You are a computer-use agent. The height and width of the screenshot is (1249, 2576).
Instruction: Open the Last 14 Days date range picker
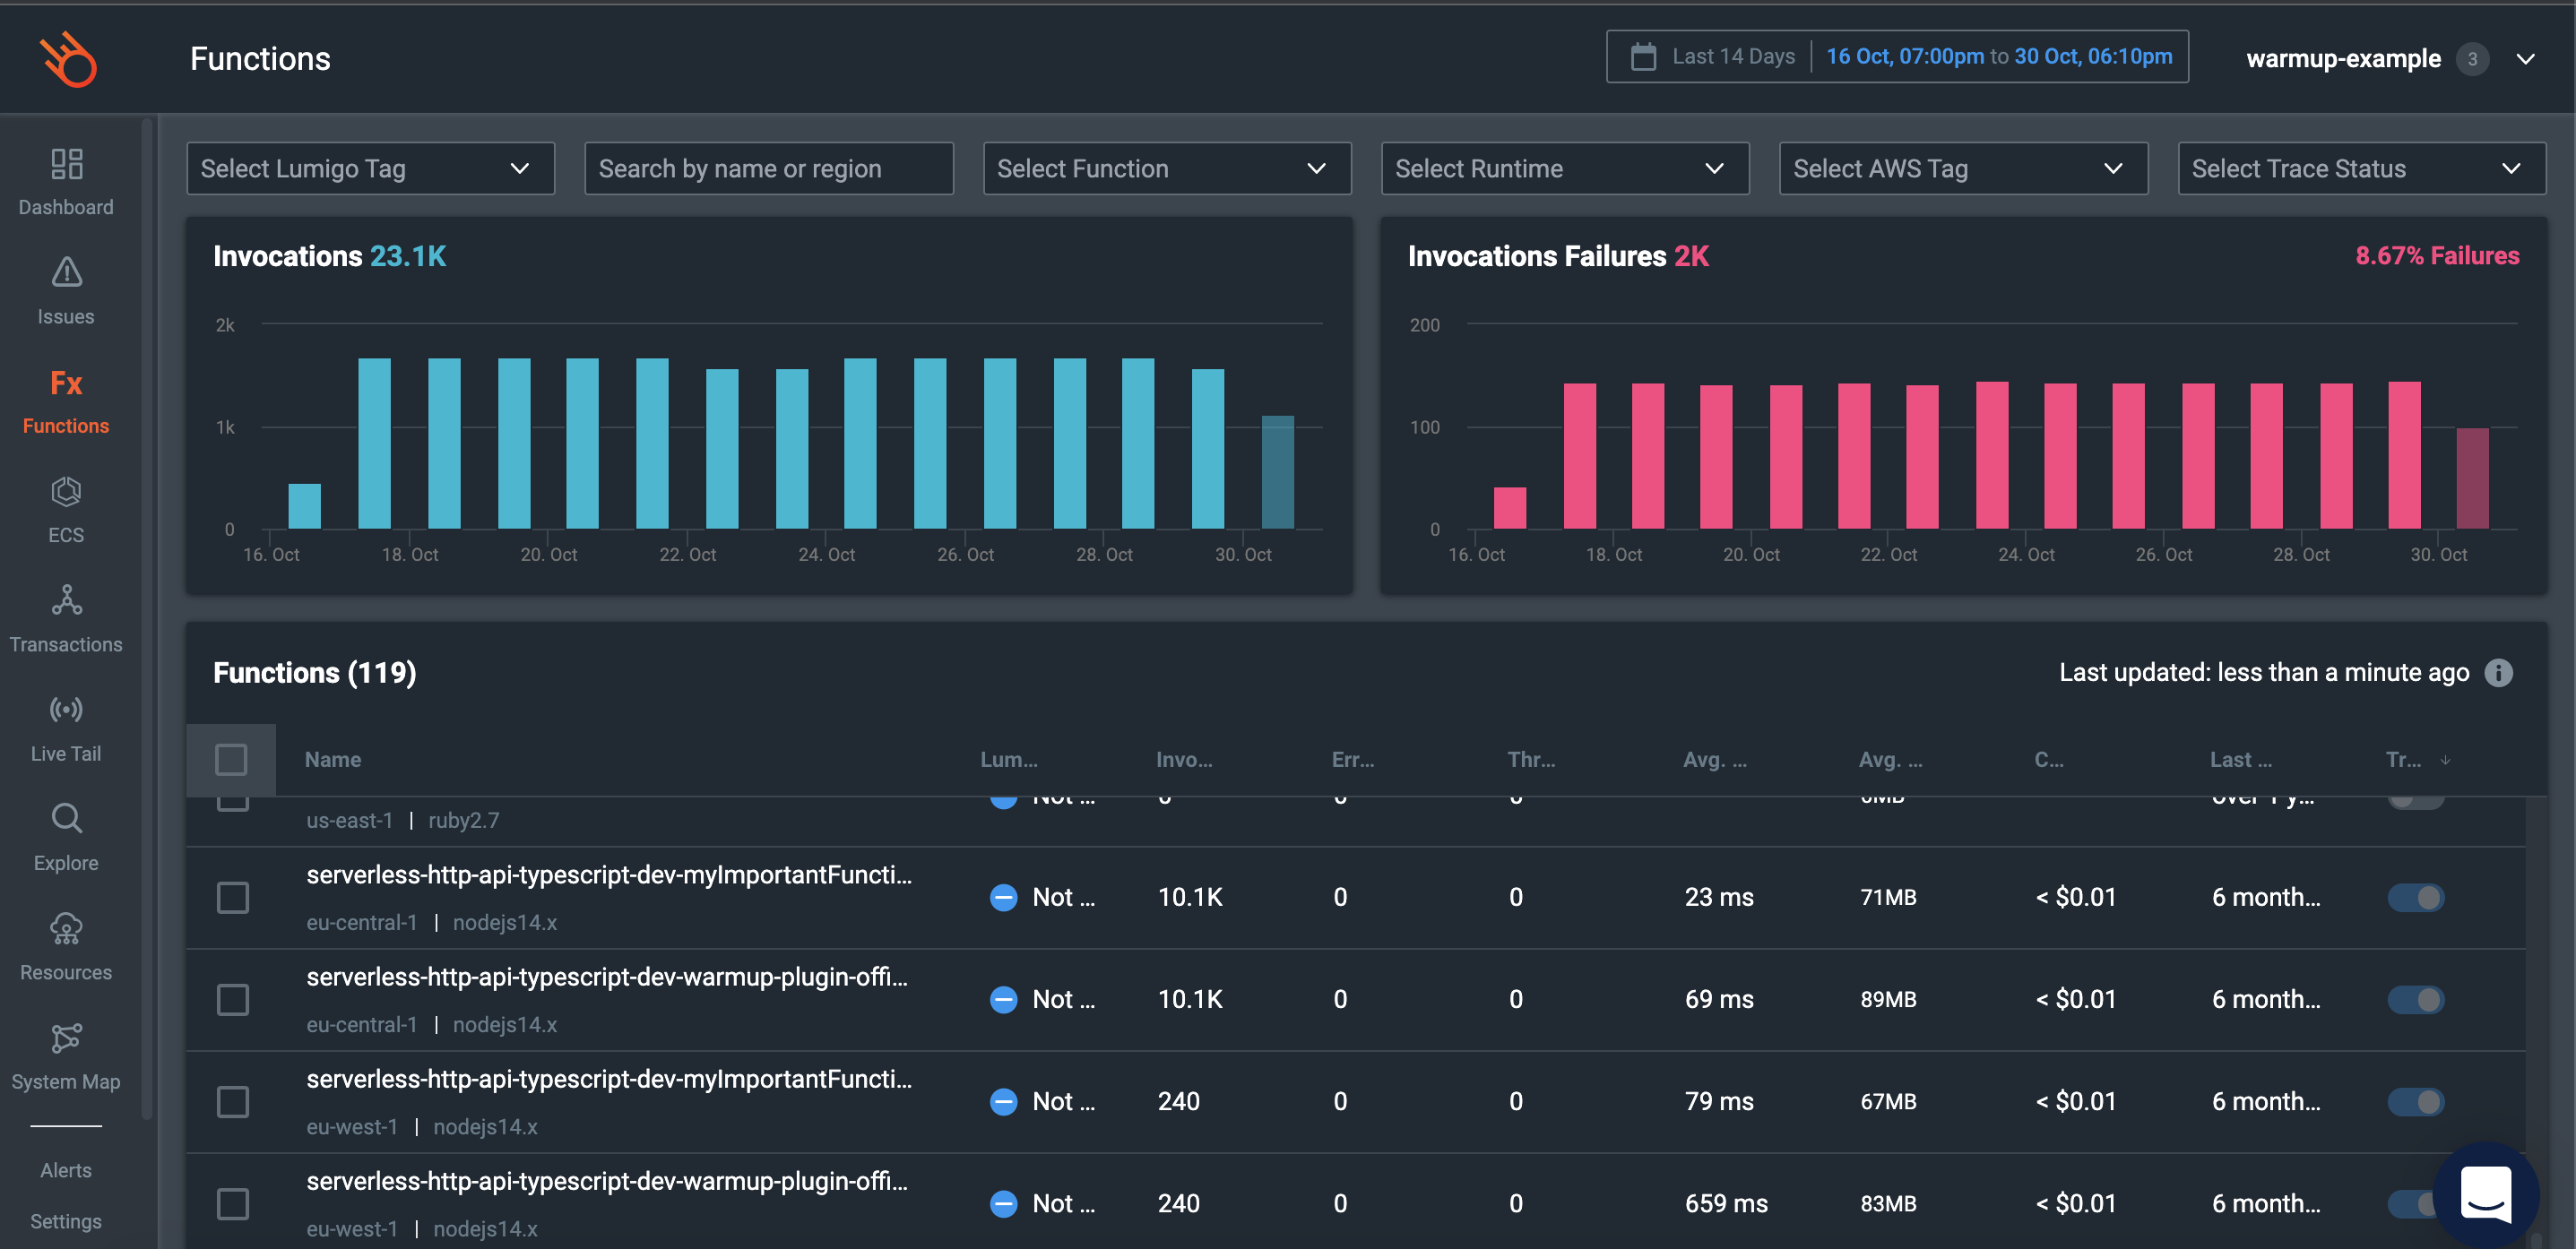(x=1897, y=57)
